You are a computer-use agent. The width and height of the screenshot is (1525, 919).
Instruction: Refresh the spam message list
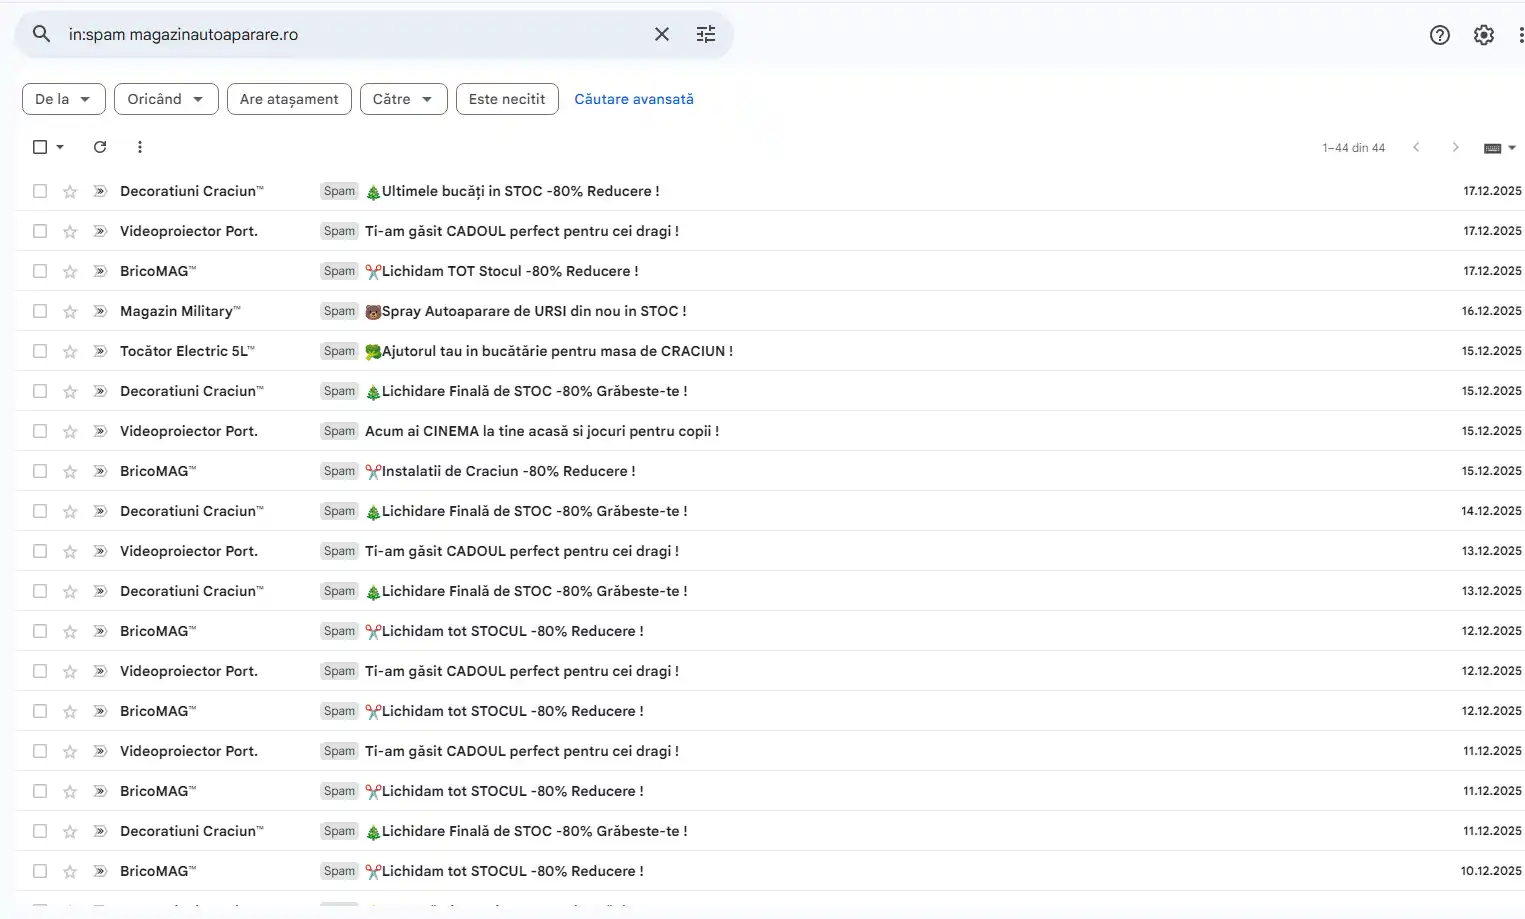pyautogui.click(x=100, y=147)
